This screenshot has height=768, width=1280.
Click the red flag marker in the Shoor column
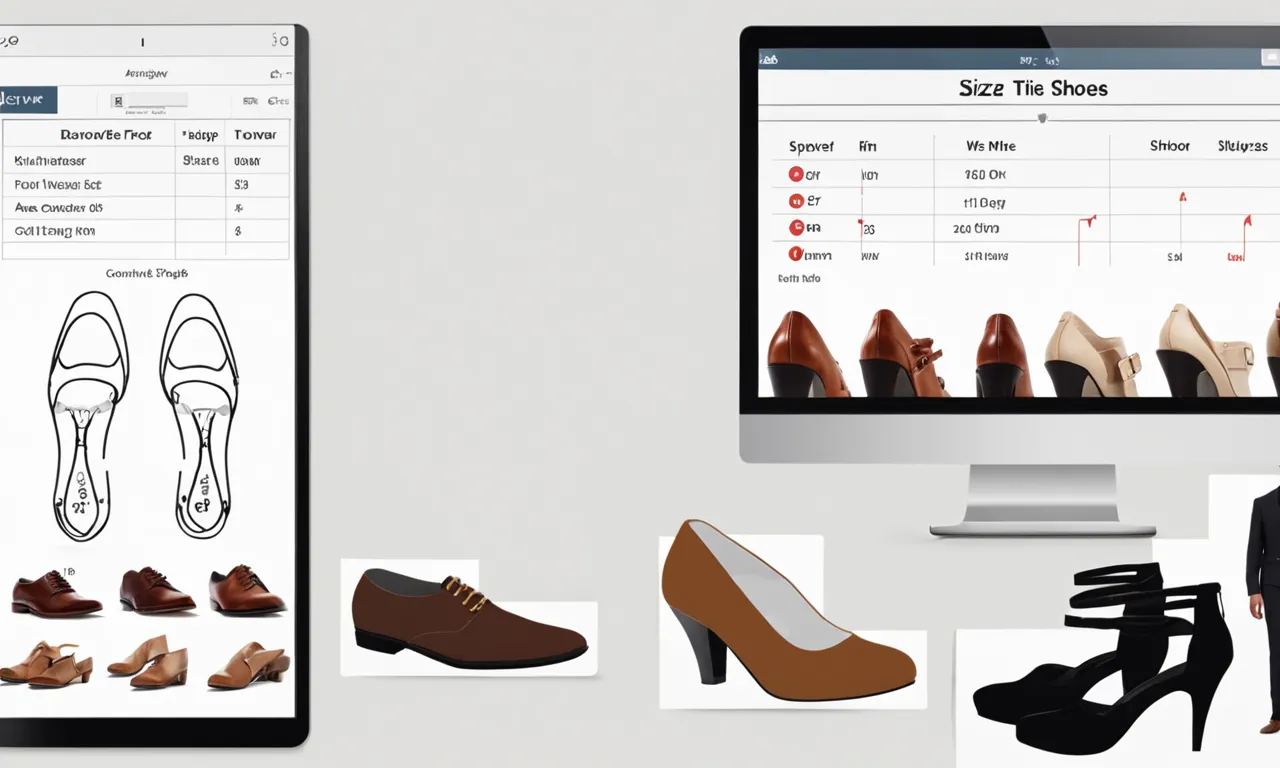[1182, 198]
